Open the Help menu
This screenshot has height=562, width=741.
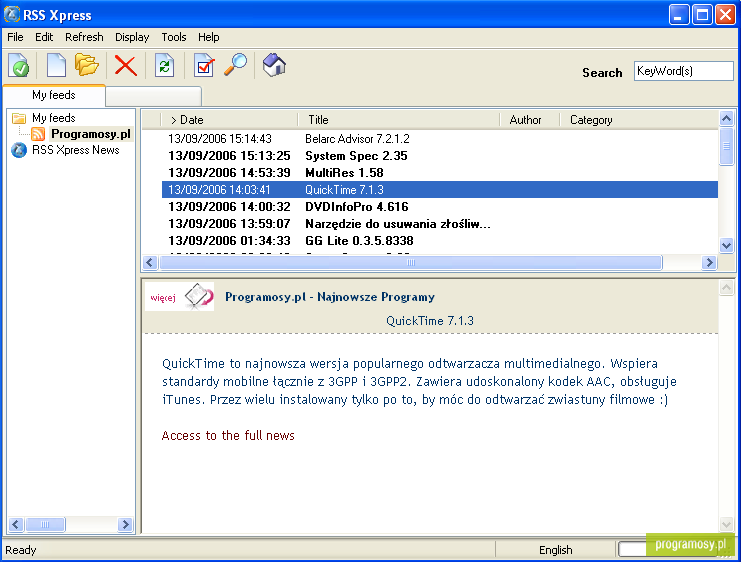pyautogui.click(x=208, y=37)
